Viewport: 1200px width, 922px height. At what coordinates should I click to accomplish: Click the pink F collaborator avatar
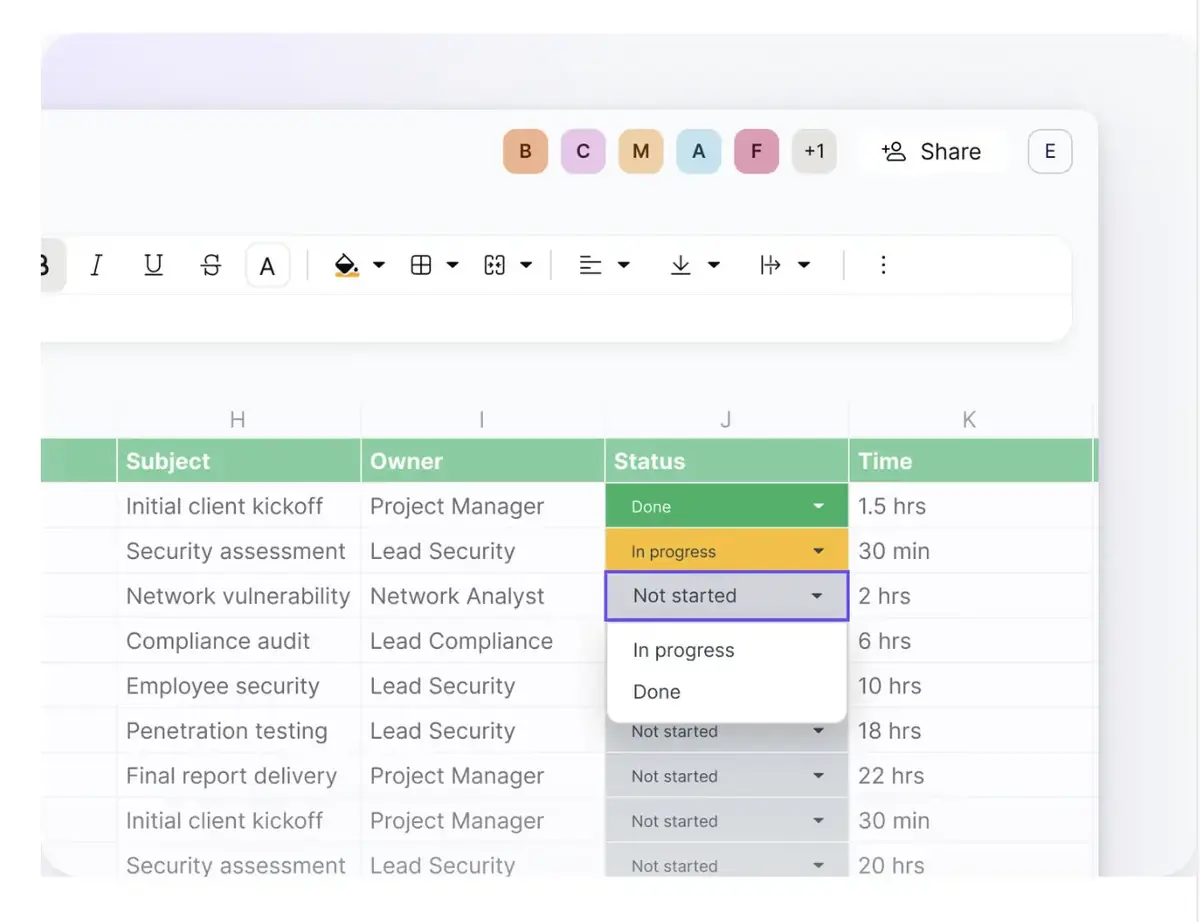click(756, 151)
